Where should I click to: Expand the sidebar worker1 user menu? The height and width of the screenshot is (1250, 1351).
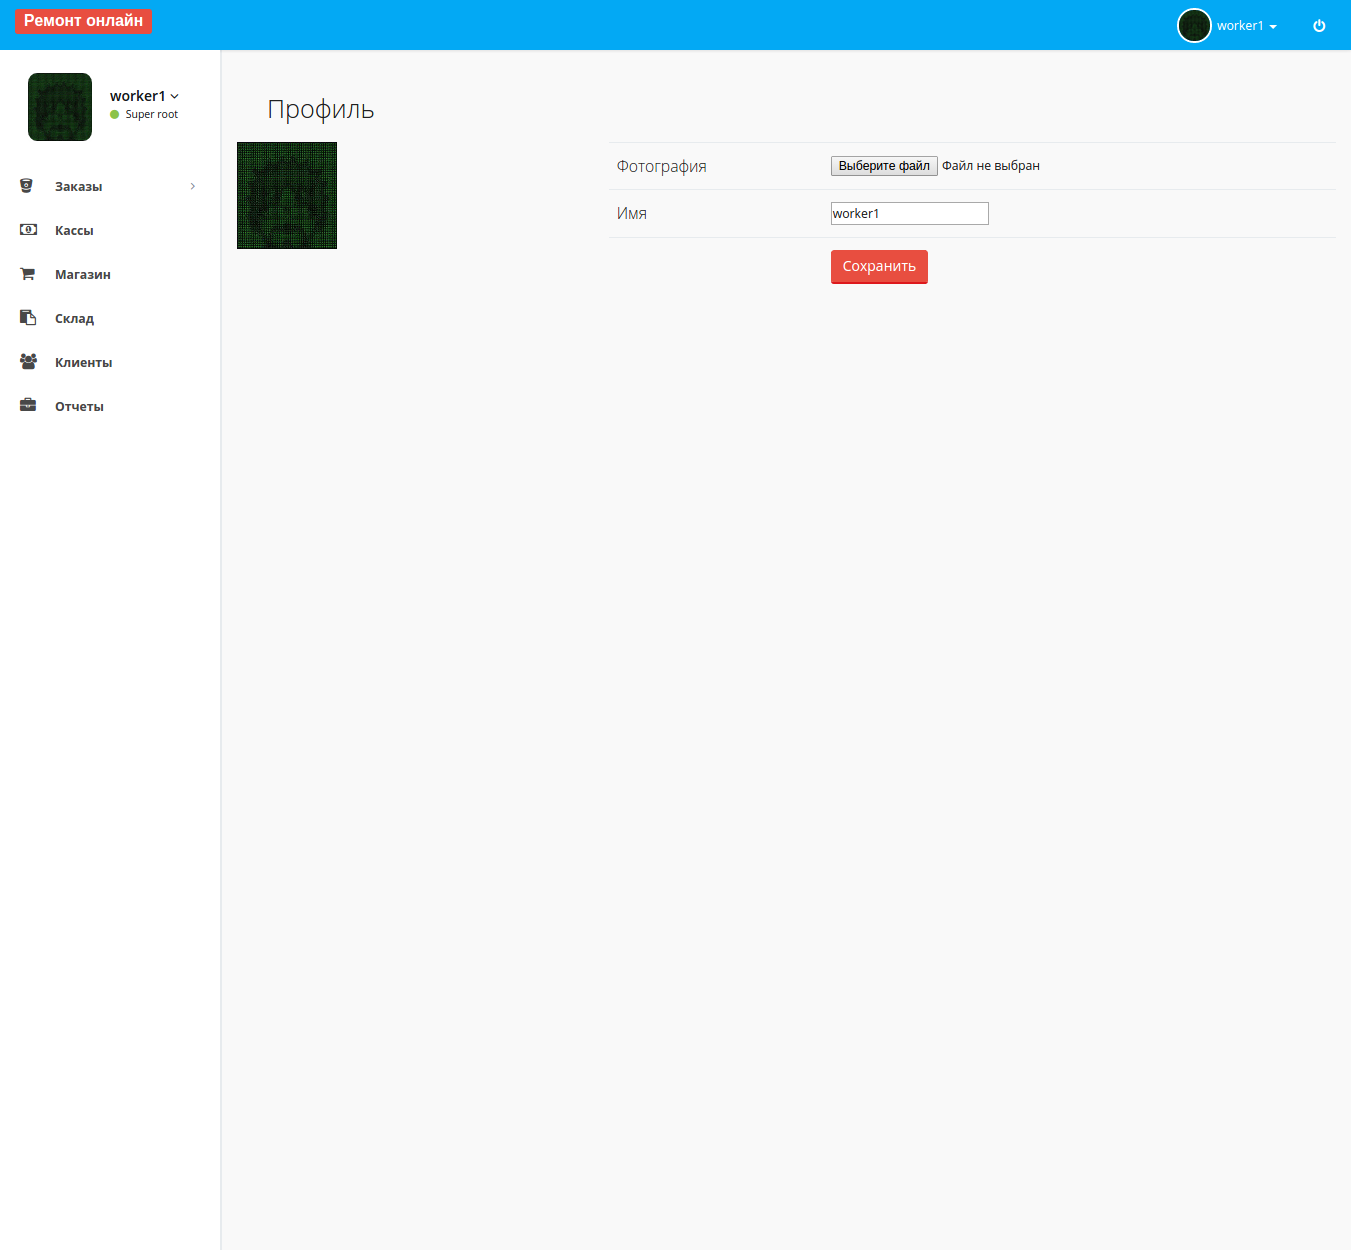144,96
